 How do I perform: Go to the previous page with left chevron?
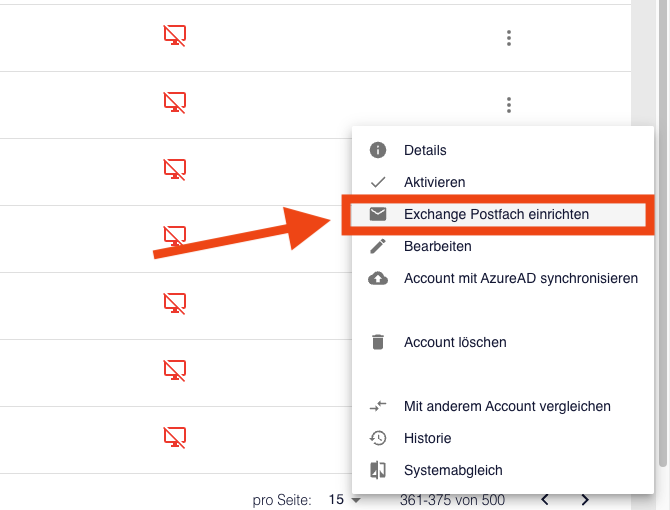[545, 500]
